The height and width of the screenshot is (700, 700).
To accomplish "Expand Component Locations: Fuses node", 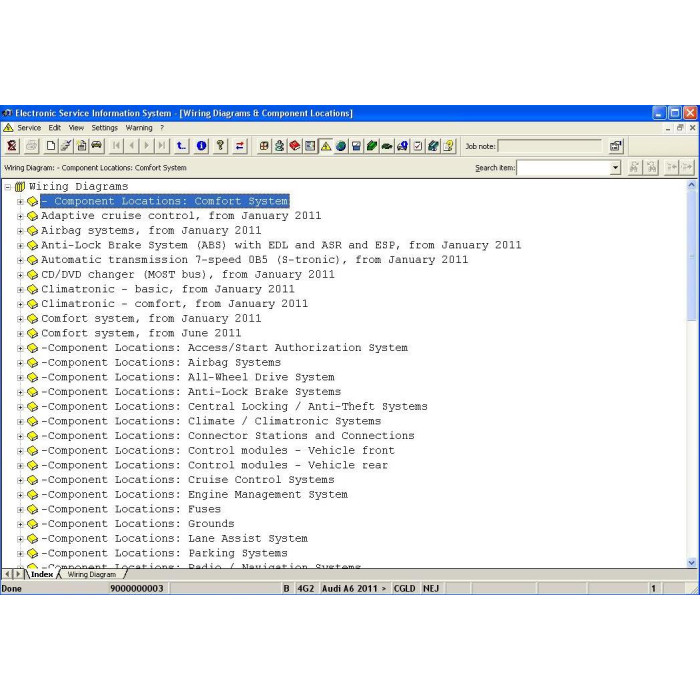I will (x=20, y=509).
